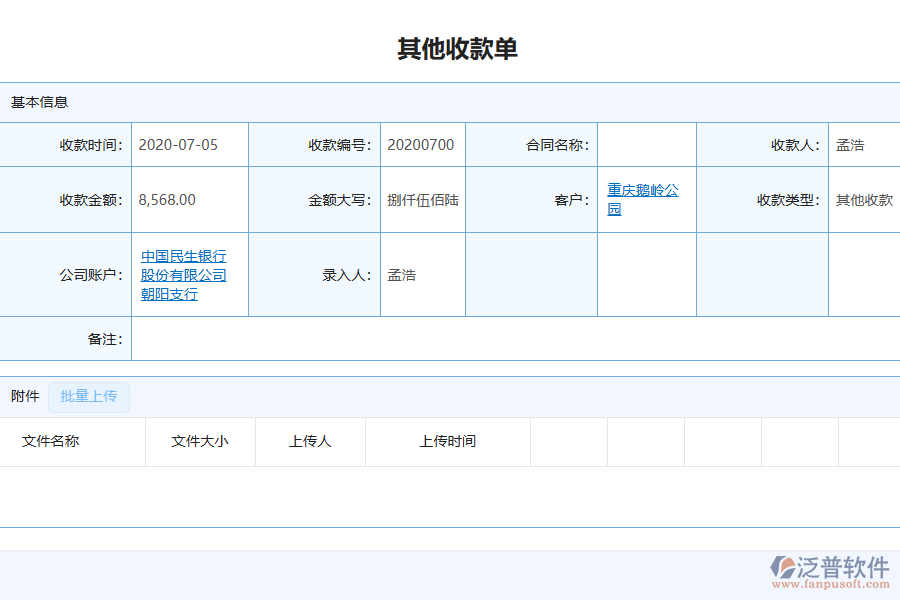Select the 金额大写 field showing 捌仟伍佰陆
Screen dimensions: 900x600
coord(420,199)
